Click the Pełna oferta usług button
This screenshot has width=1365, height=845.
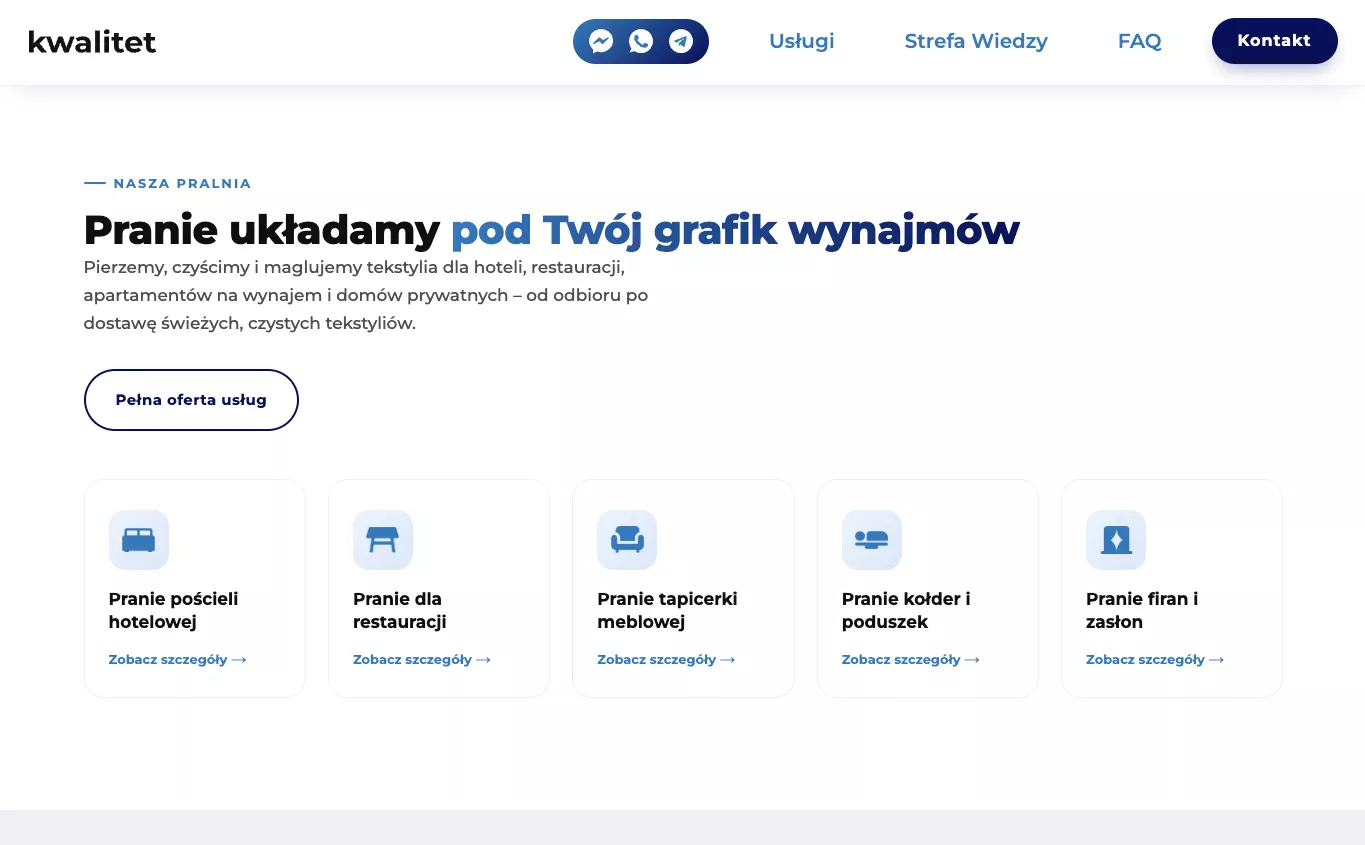pos(191,400)
